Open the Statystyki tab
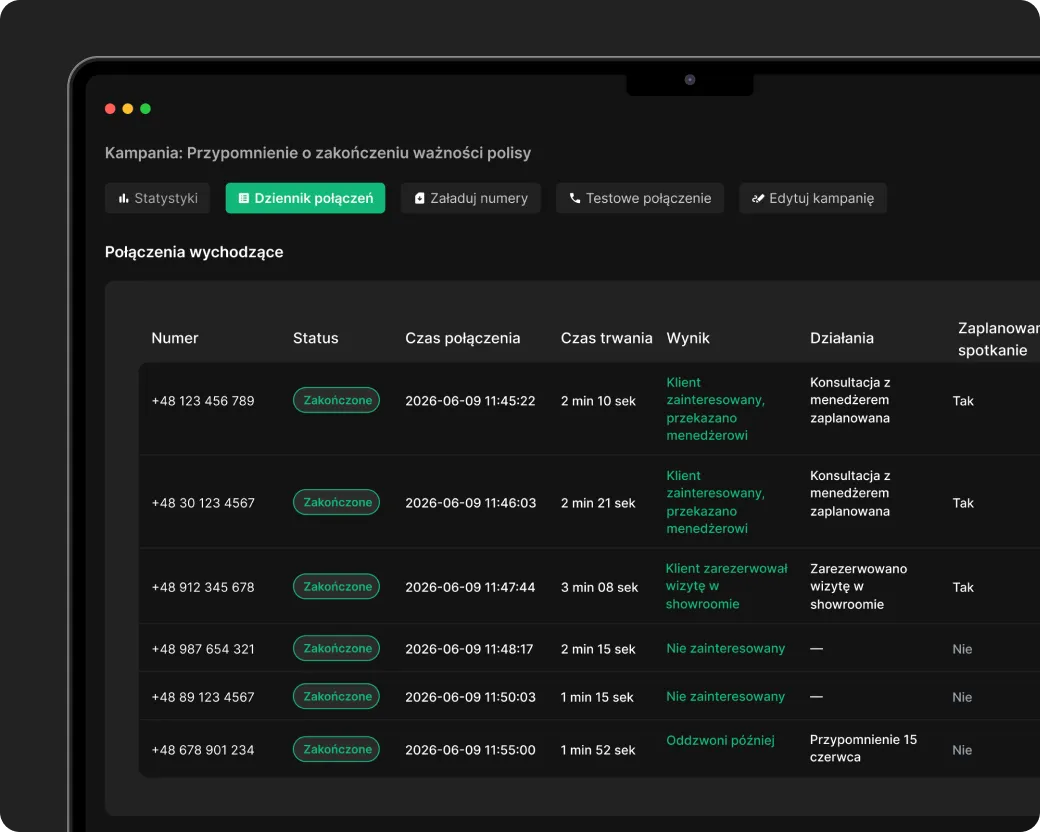 pyautogui.click(x=157, y=198)
